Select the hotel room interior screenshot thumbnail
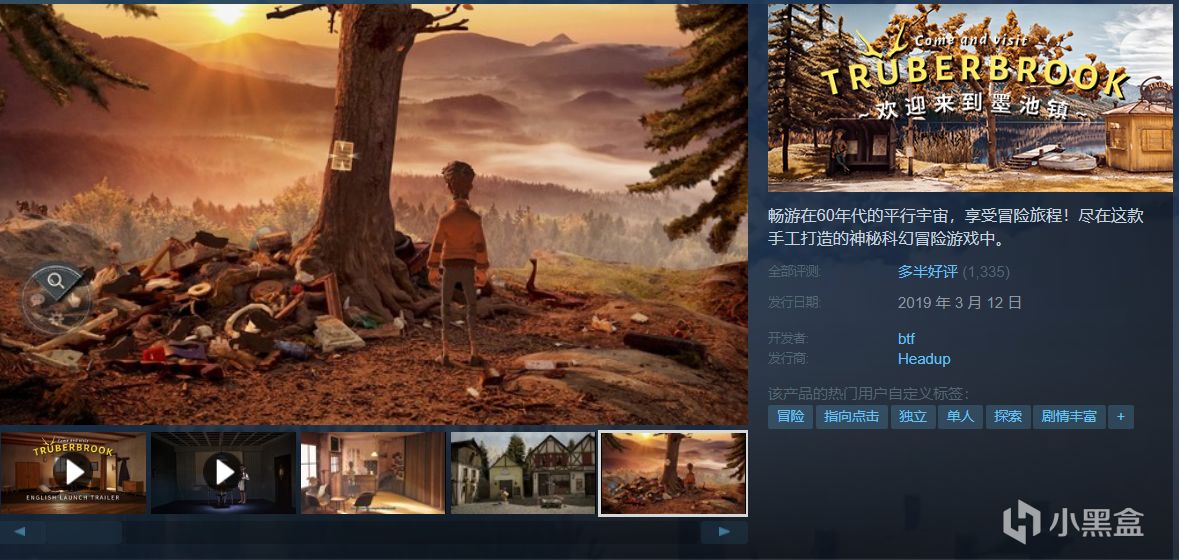1179x560 pixels. point(373,473)
